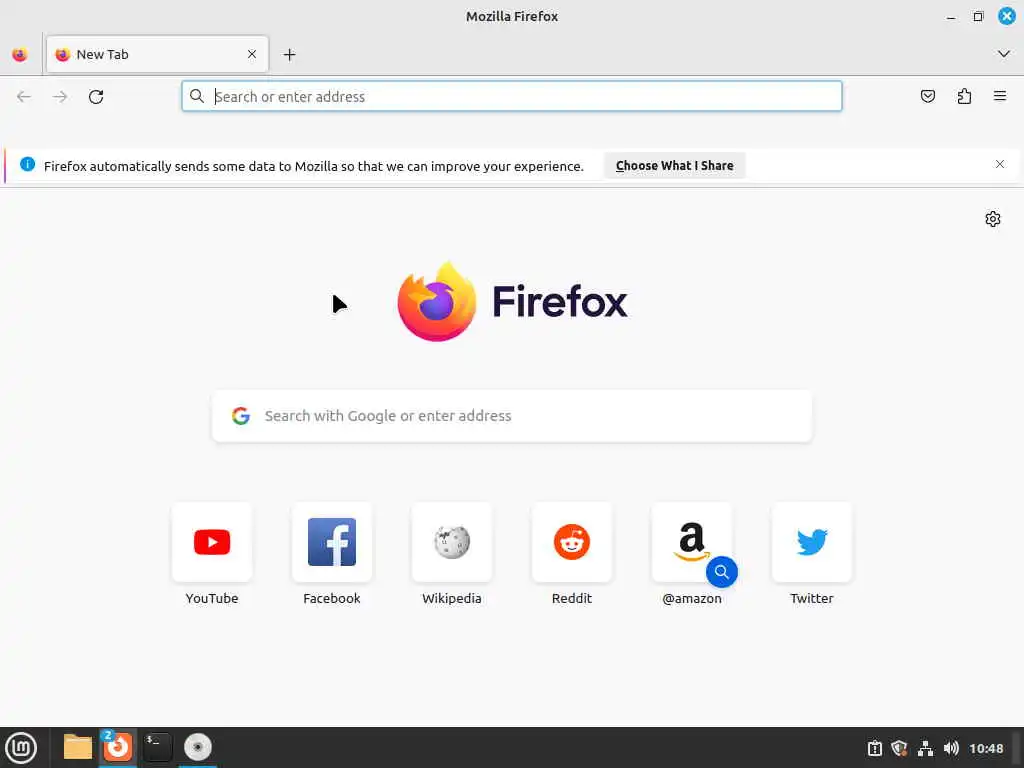Open the Reddit shortcut tile

(x=572, y=542)
